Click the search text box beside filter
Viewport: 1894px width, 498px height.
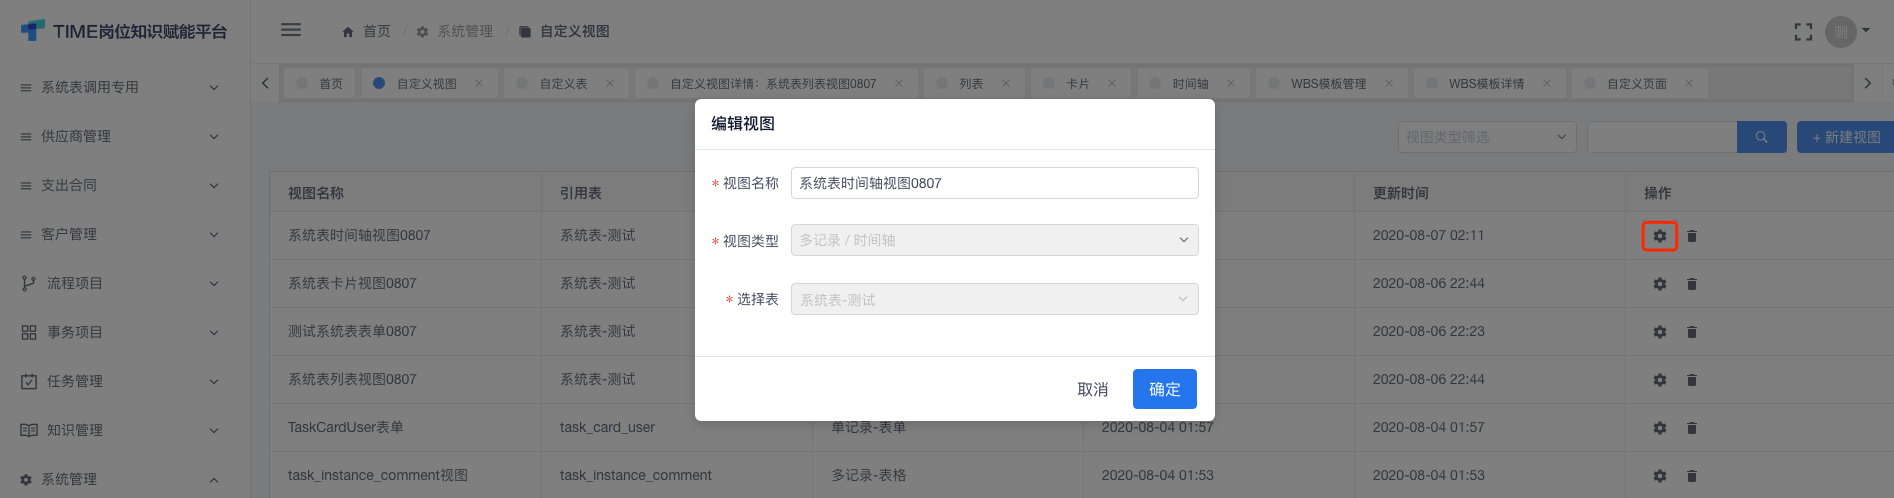(1662, 137)
